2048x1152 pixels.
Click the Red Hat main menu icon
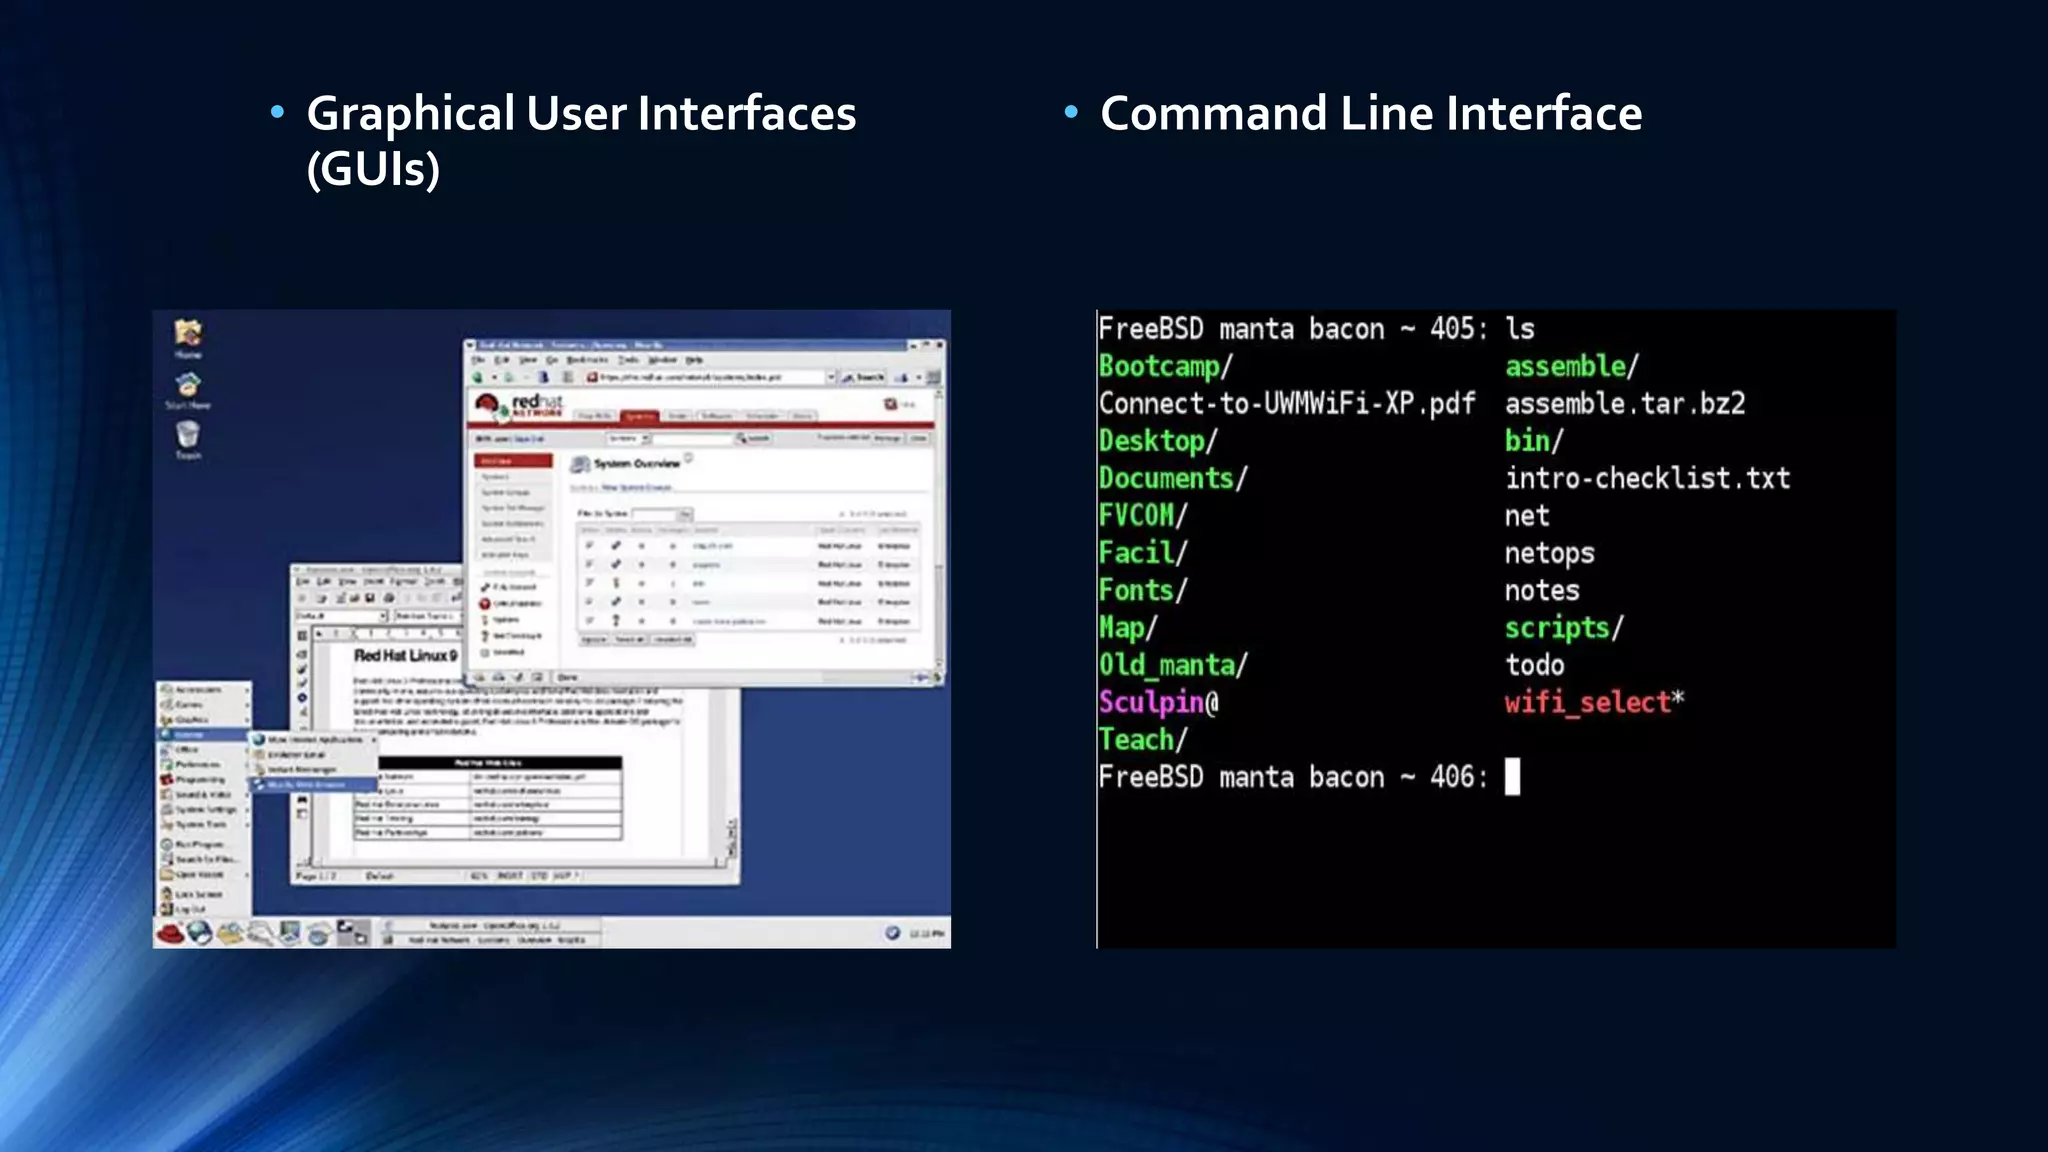[x=170, y=933]
